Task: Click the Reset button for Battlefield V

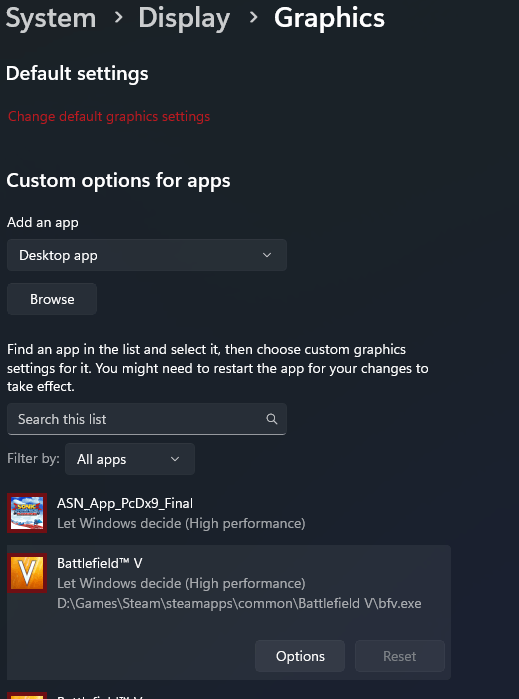Action: coord(400,656)
